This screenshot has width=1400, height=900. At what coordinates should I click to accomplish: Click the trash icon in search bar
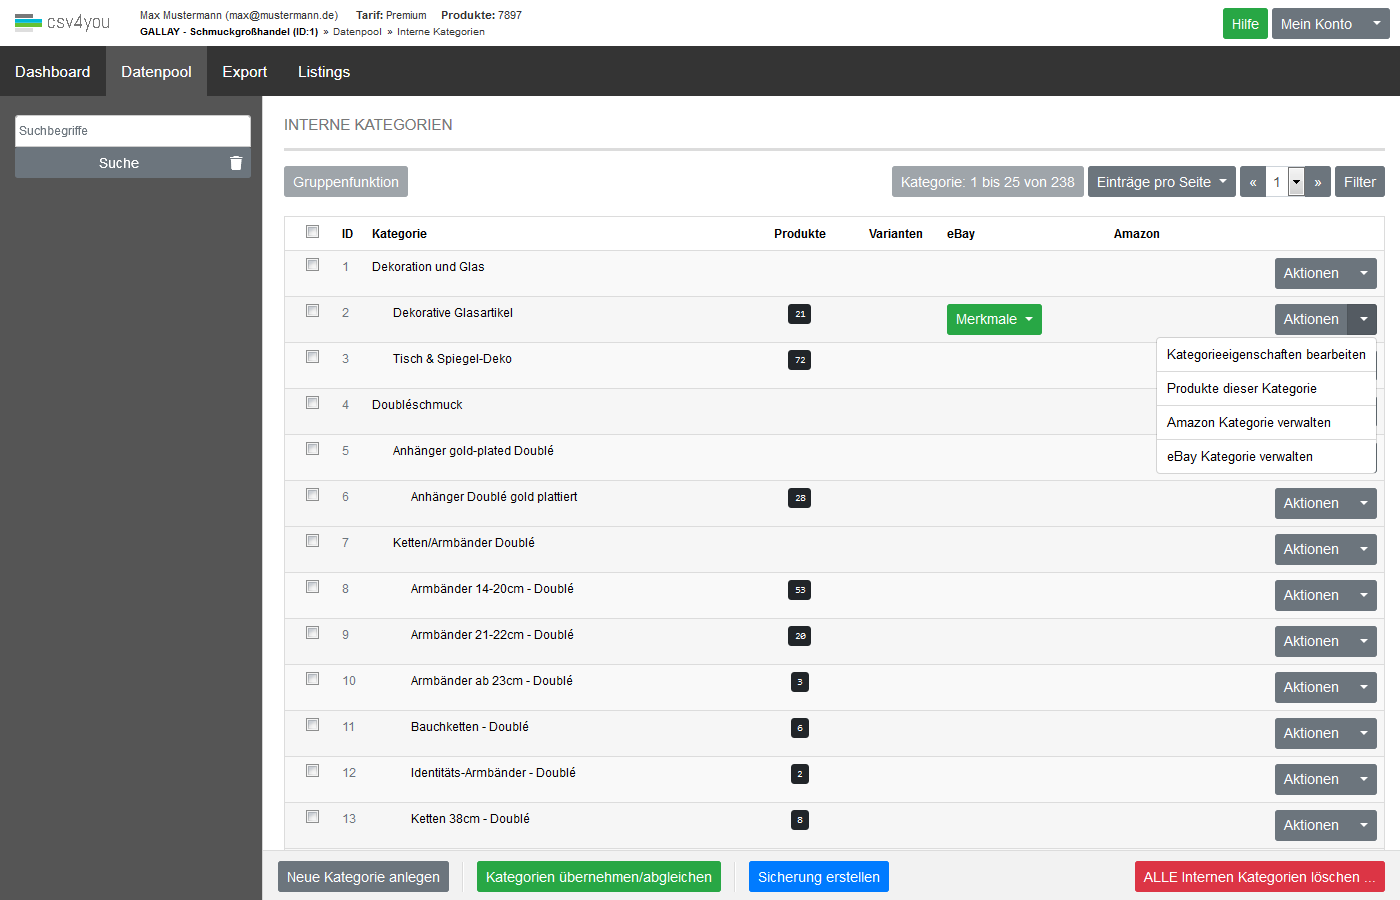point(236,163)
